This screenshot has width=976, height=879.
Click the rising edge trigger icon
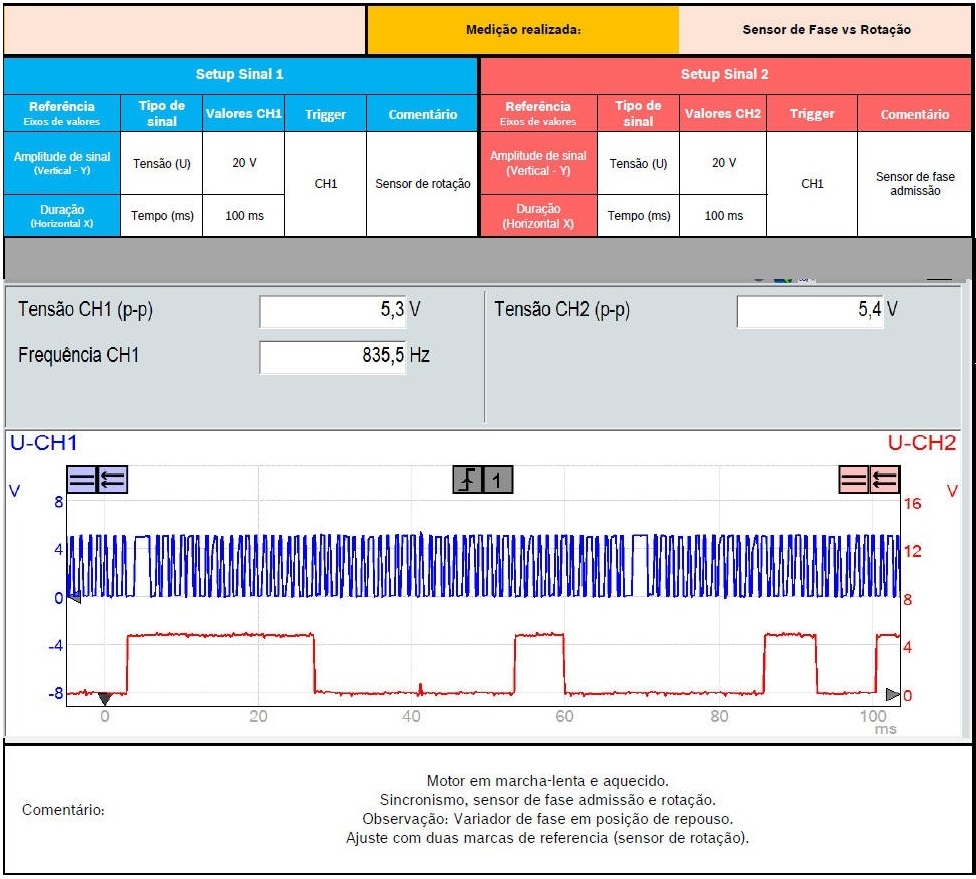[x=468, y=481]
